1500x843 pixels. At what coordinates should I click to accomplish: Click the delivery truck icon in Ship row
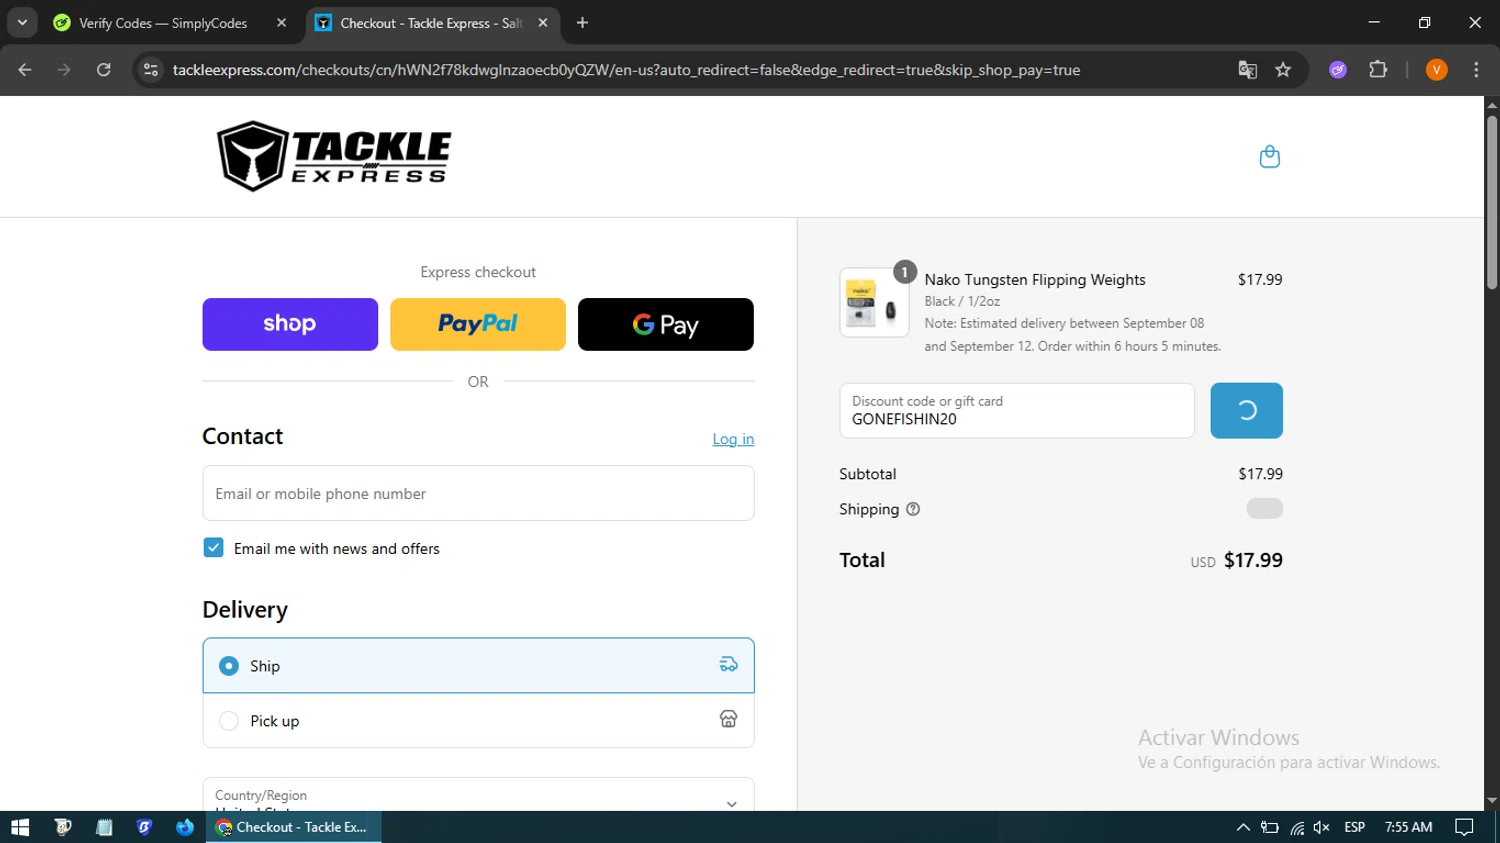tap(728, 664)
